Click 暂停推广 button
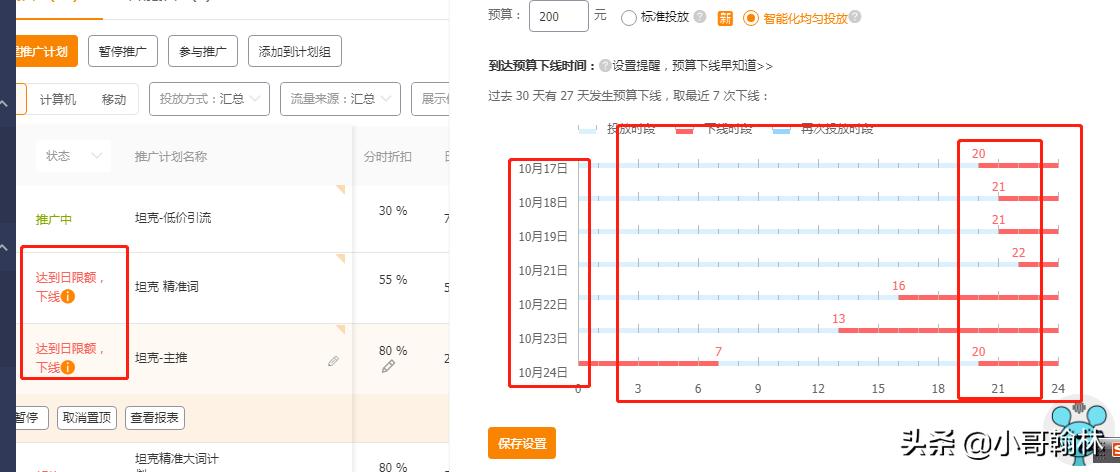This screenshot has height=472, width=1120. tap(123, 51)
